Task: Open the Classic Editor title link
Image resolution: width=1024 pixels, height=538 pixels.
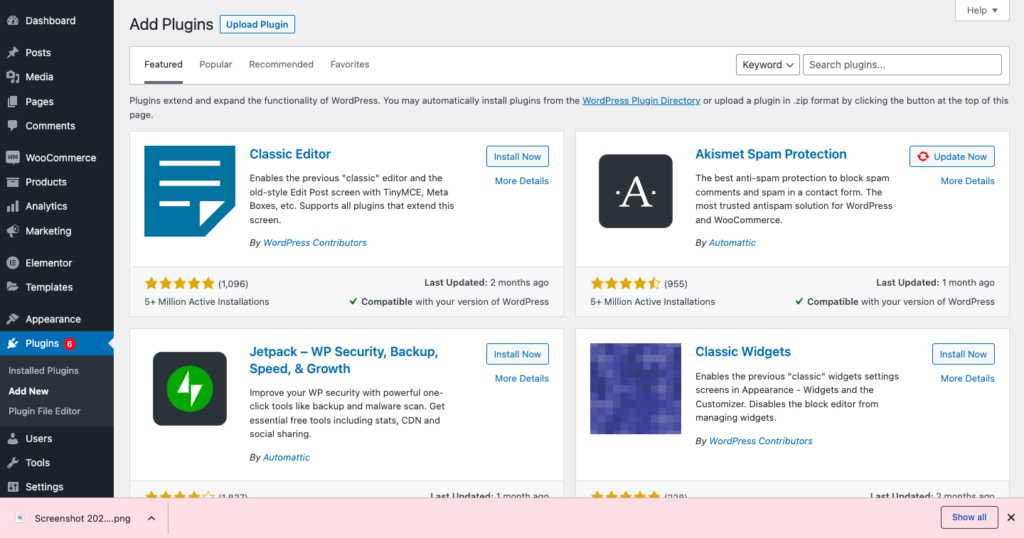Action: tap(290, 154)
